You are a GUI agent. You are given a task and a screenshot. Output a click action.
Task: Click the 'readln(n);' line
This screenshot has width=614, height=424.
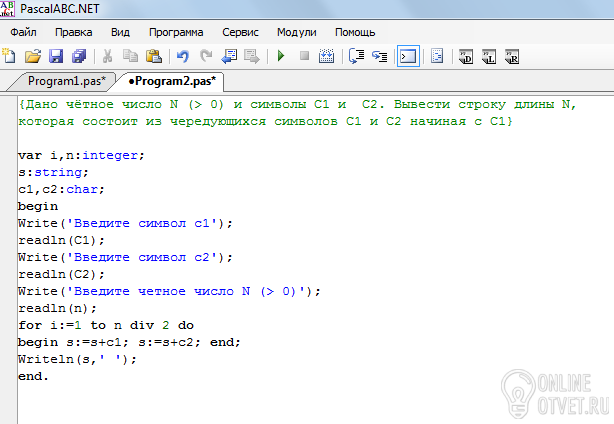coord(57,309)
